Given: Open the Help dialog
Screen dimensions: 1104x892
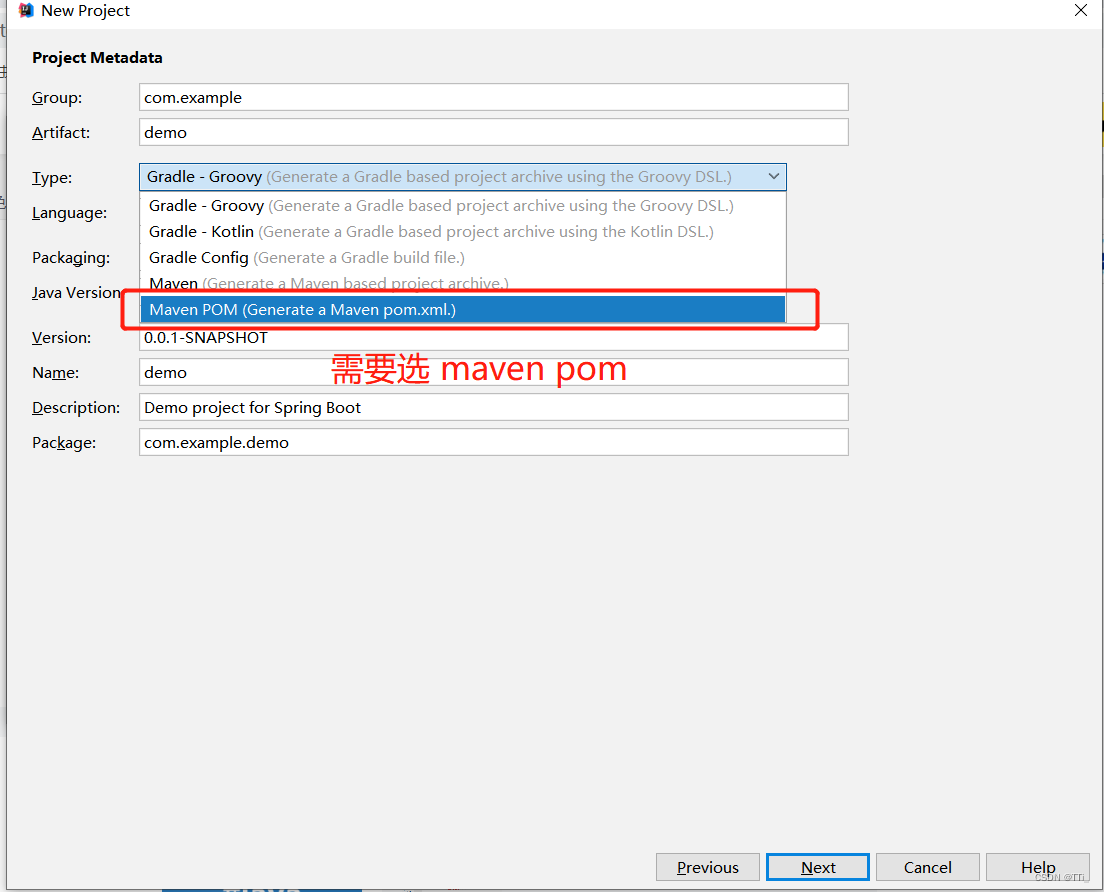Looking at the screenshot, I should tap(1037, 867).
